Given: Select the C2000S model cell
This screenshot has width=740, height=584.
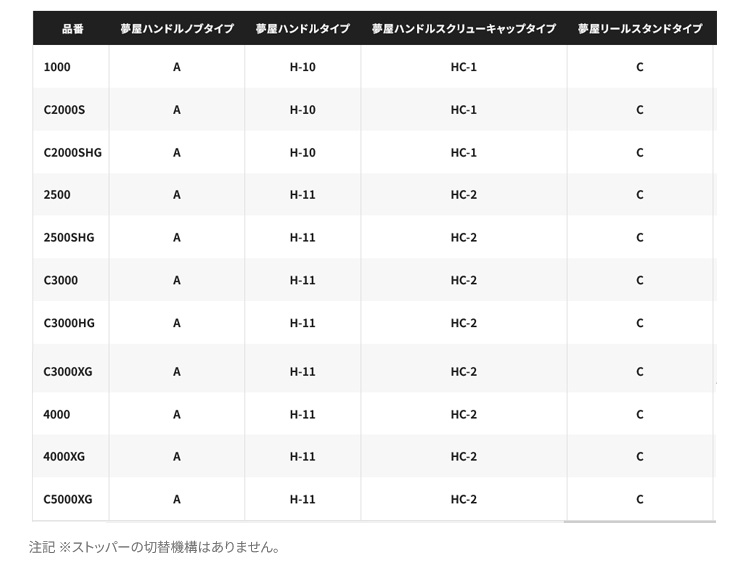Looking at the screenshot, I should pyautogui.click(x=64, y=110).
